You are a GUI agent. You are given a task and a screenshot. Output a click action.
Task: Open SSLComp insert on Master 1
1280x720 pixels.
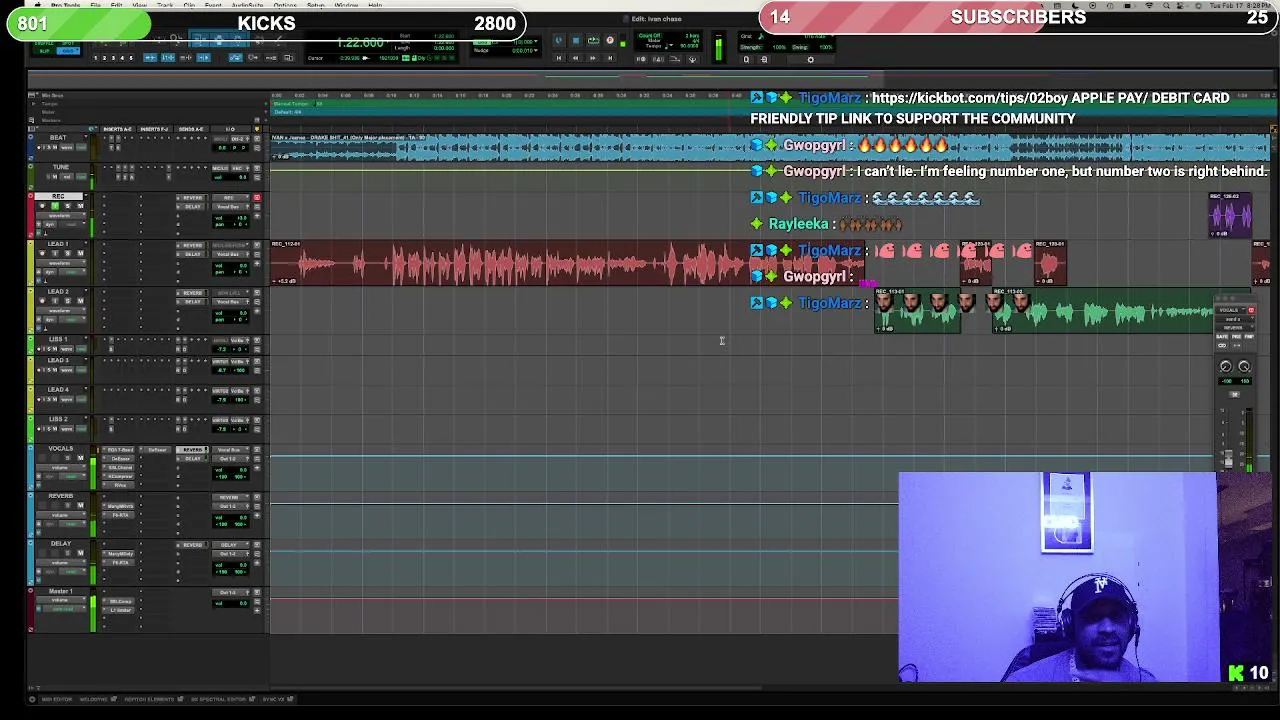coord(118,601)
